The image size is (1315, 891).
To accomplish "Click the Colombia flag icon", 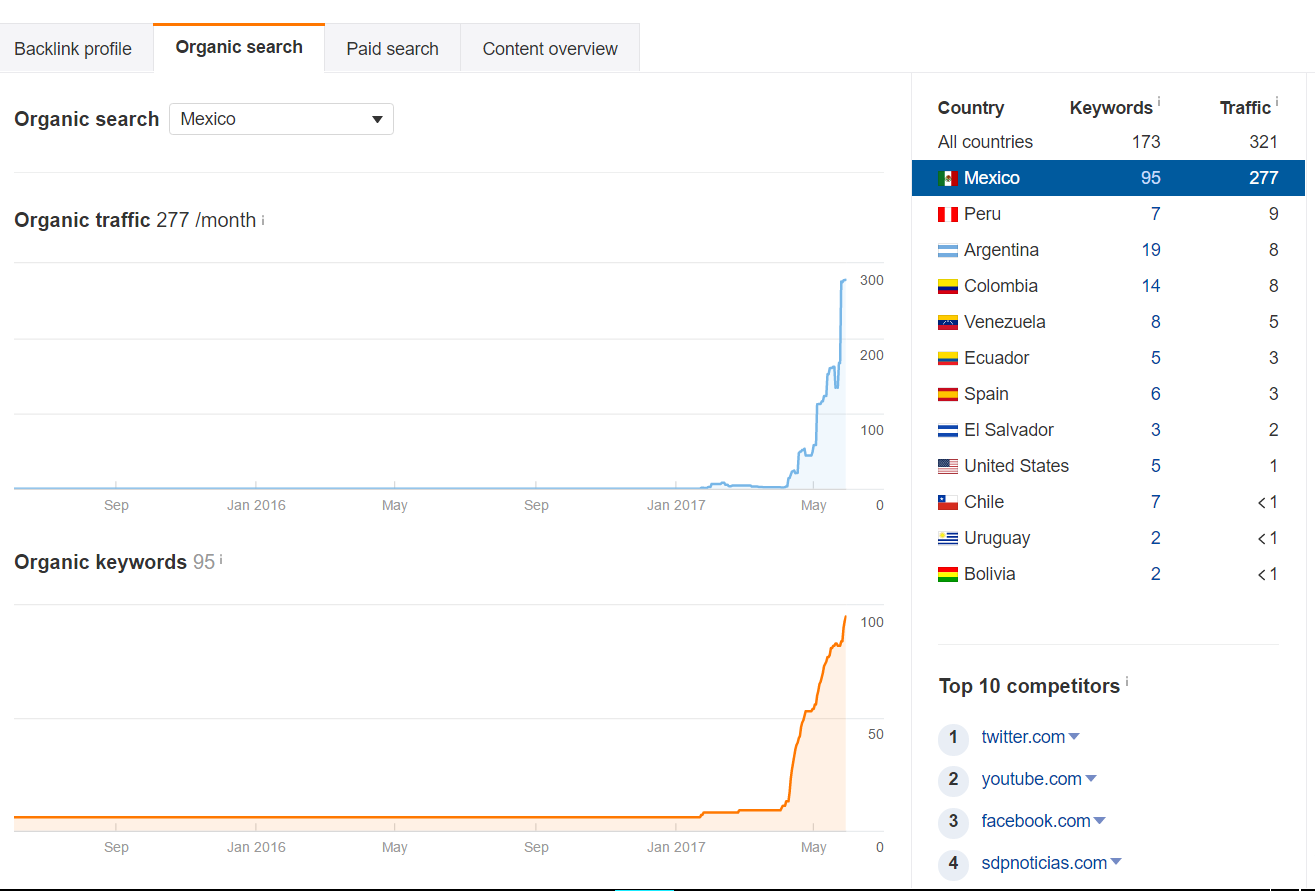I will (x=948, y=286).
